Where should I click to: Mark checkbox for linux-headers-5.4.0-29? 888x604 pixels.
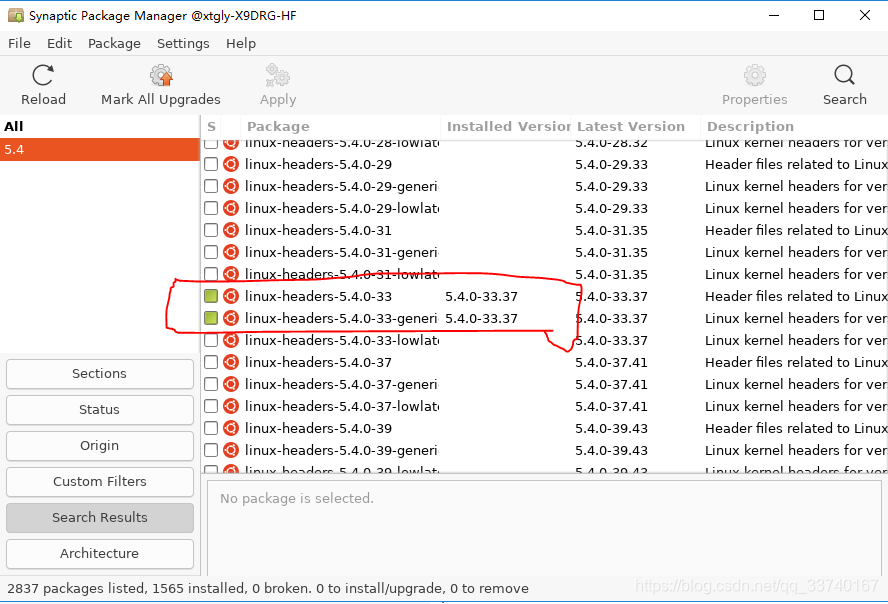[x=211, y=164]
